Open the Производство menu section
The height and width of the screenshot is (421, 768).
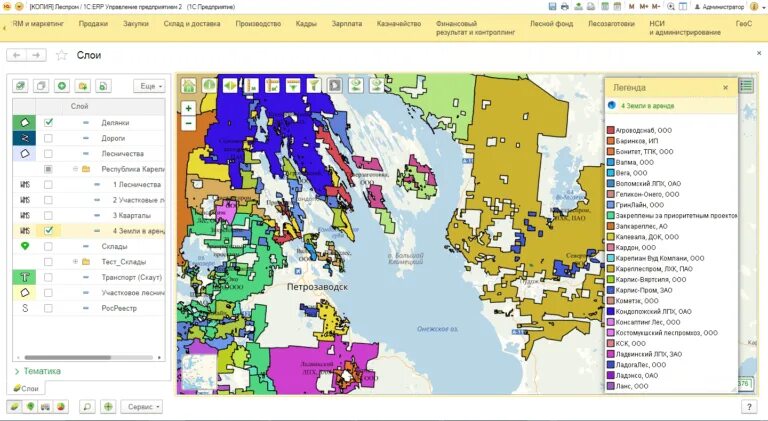click(258, 23)
